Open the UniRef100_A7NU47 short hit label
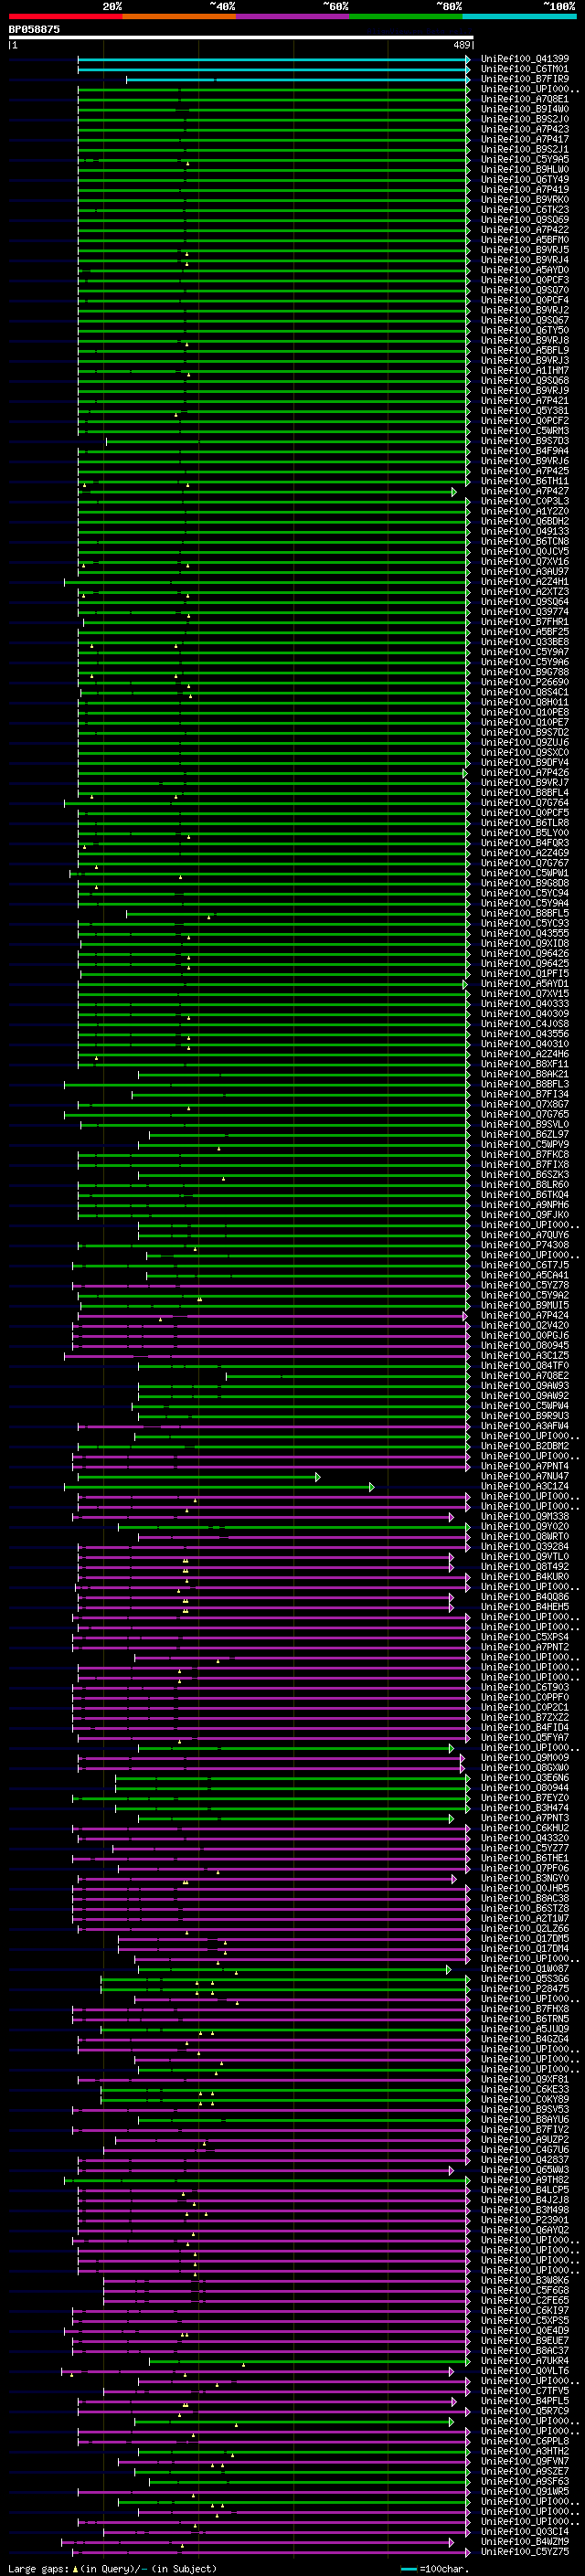 [524, 1476]
